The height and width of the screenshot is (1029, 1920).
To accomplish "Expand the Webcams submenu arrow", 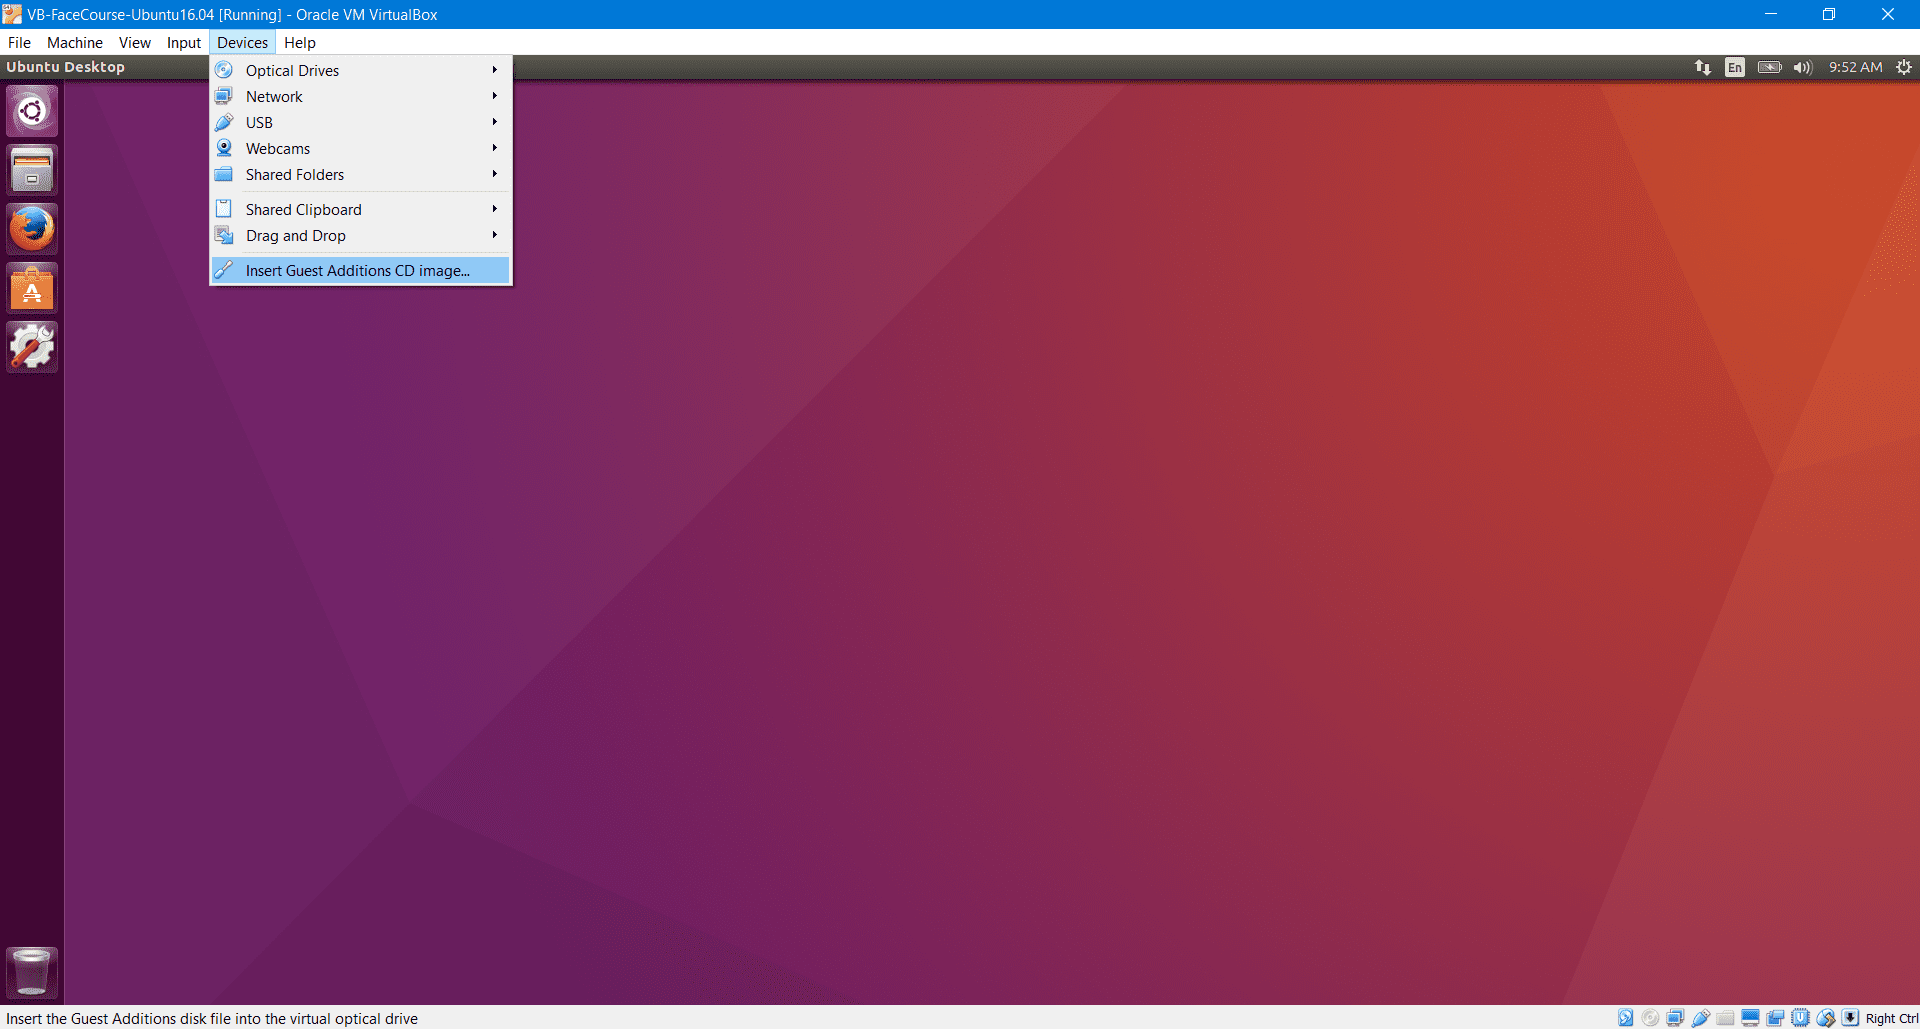I will pyautogui.click(x=494, y=148).
